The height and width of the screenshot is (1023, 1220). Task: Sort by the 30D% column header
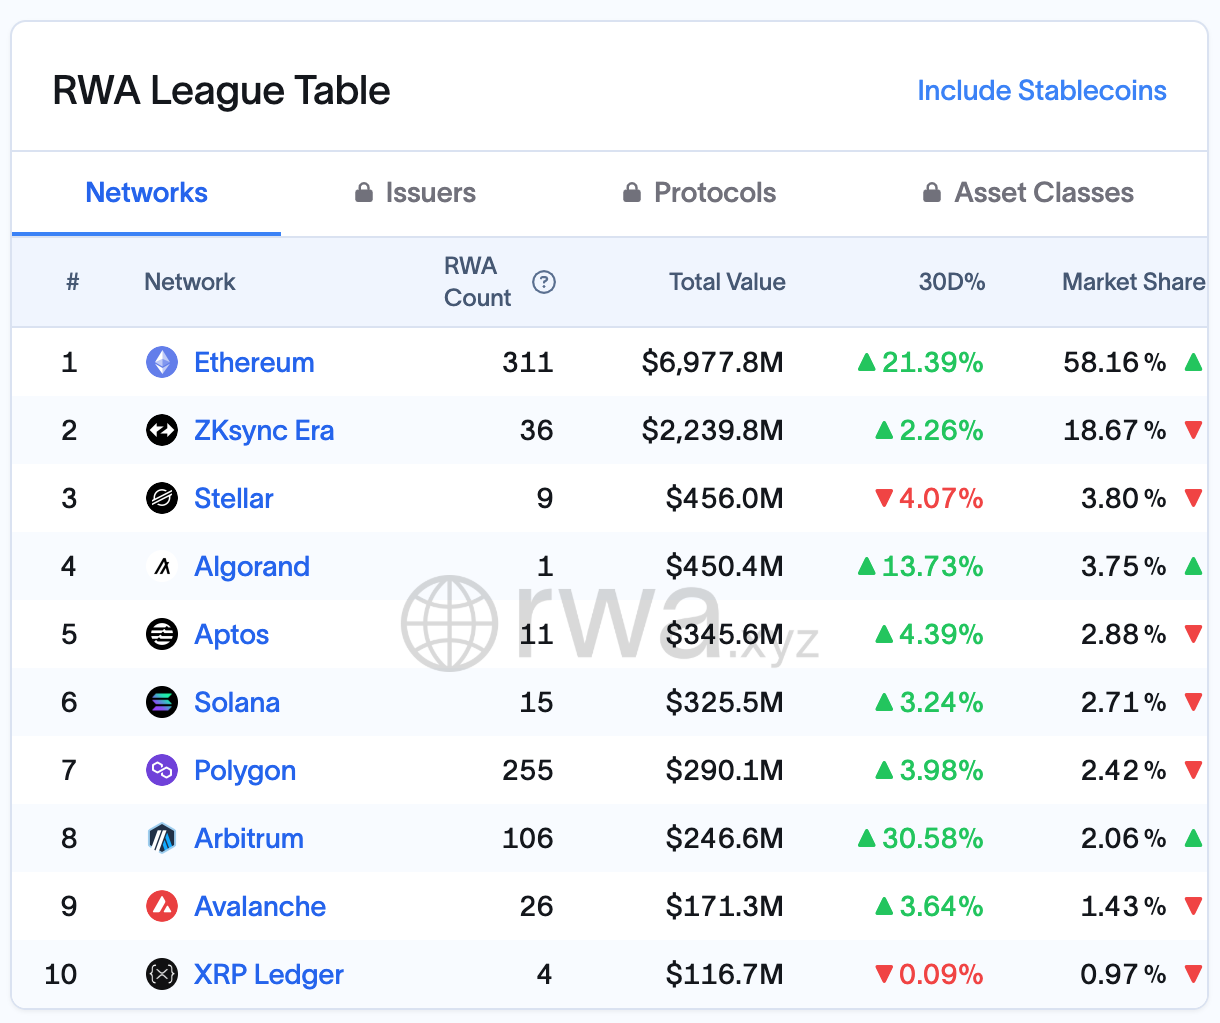pos(952,282)
